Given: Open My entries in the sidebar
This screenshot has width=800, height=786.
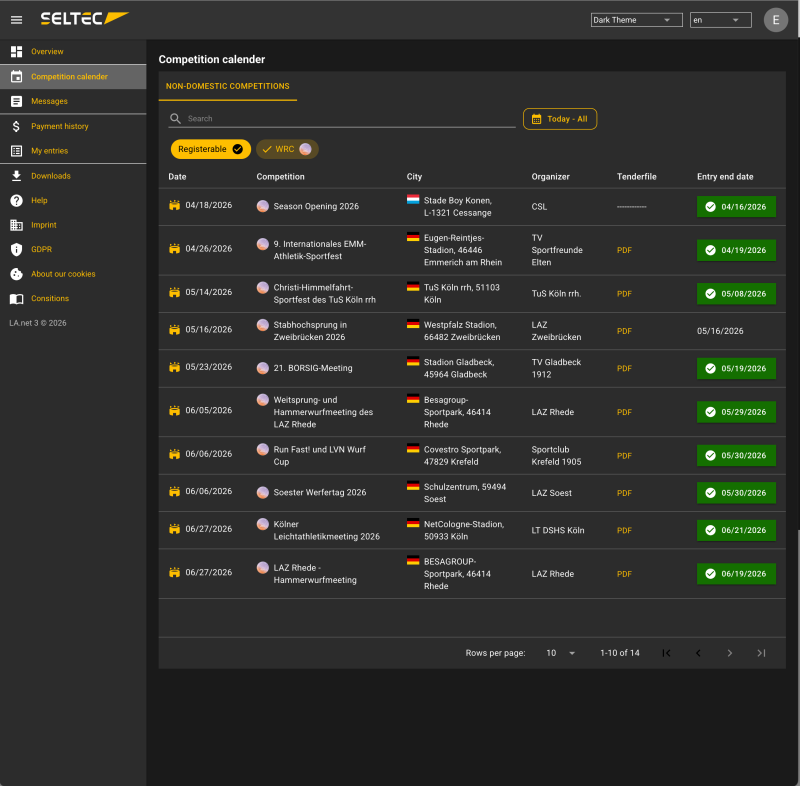Looking at the screenshot, I should (x=49, y=151).
